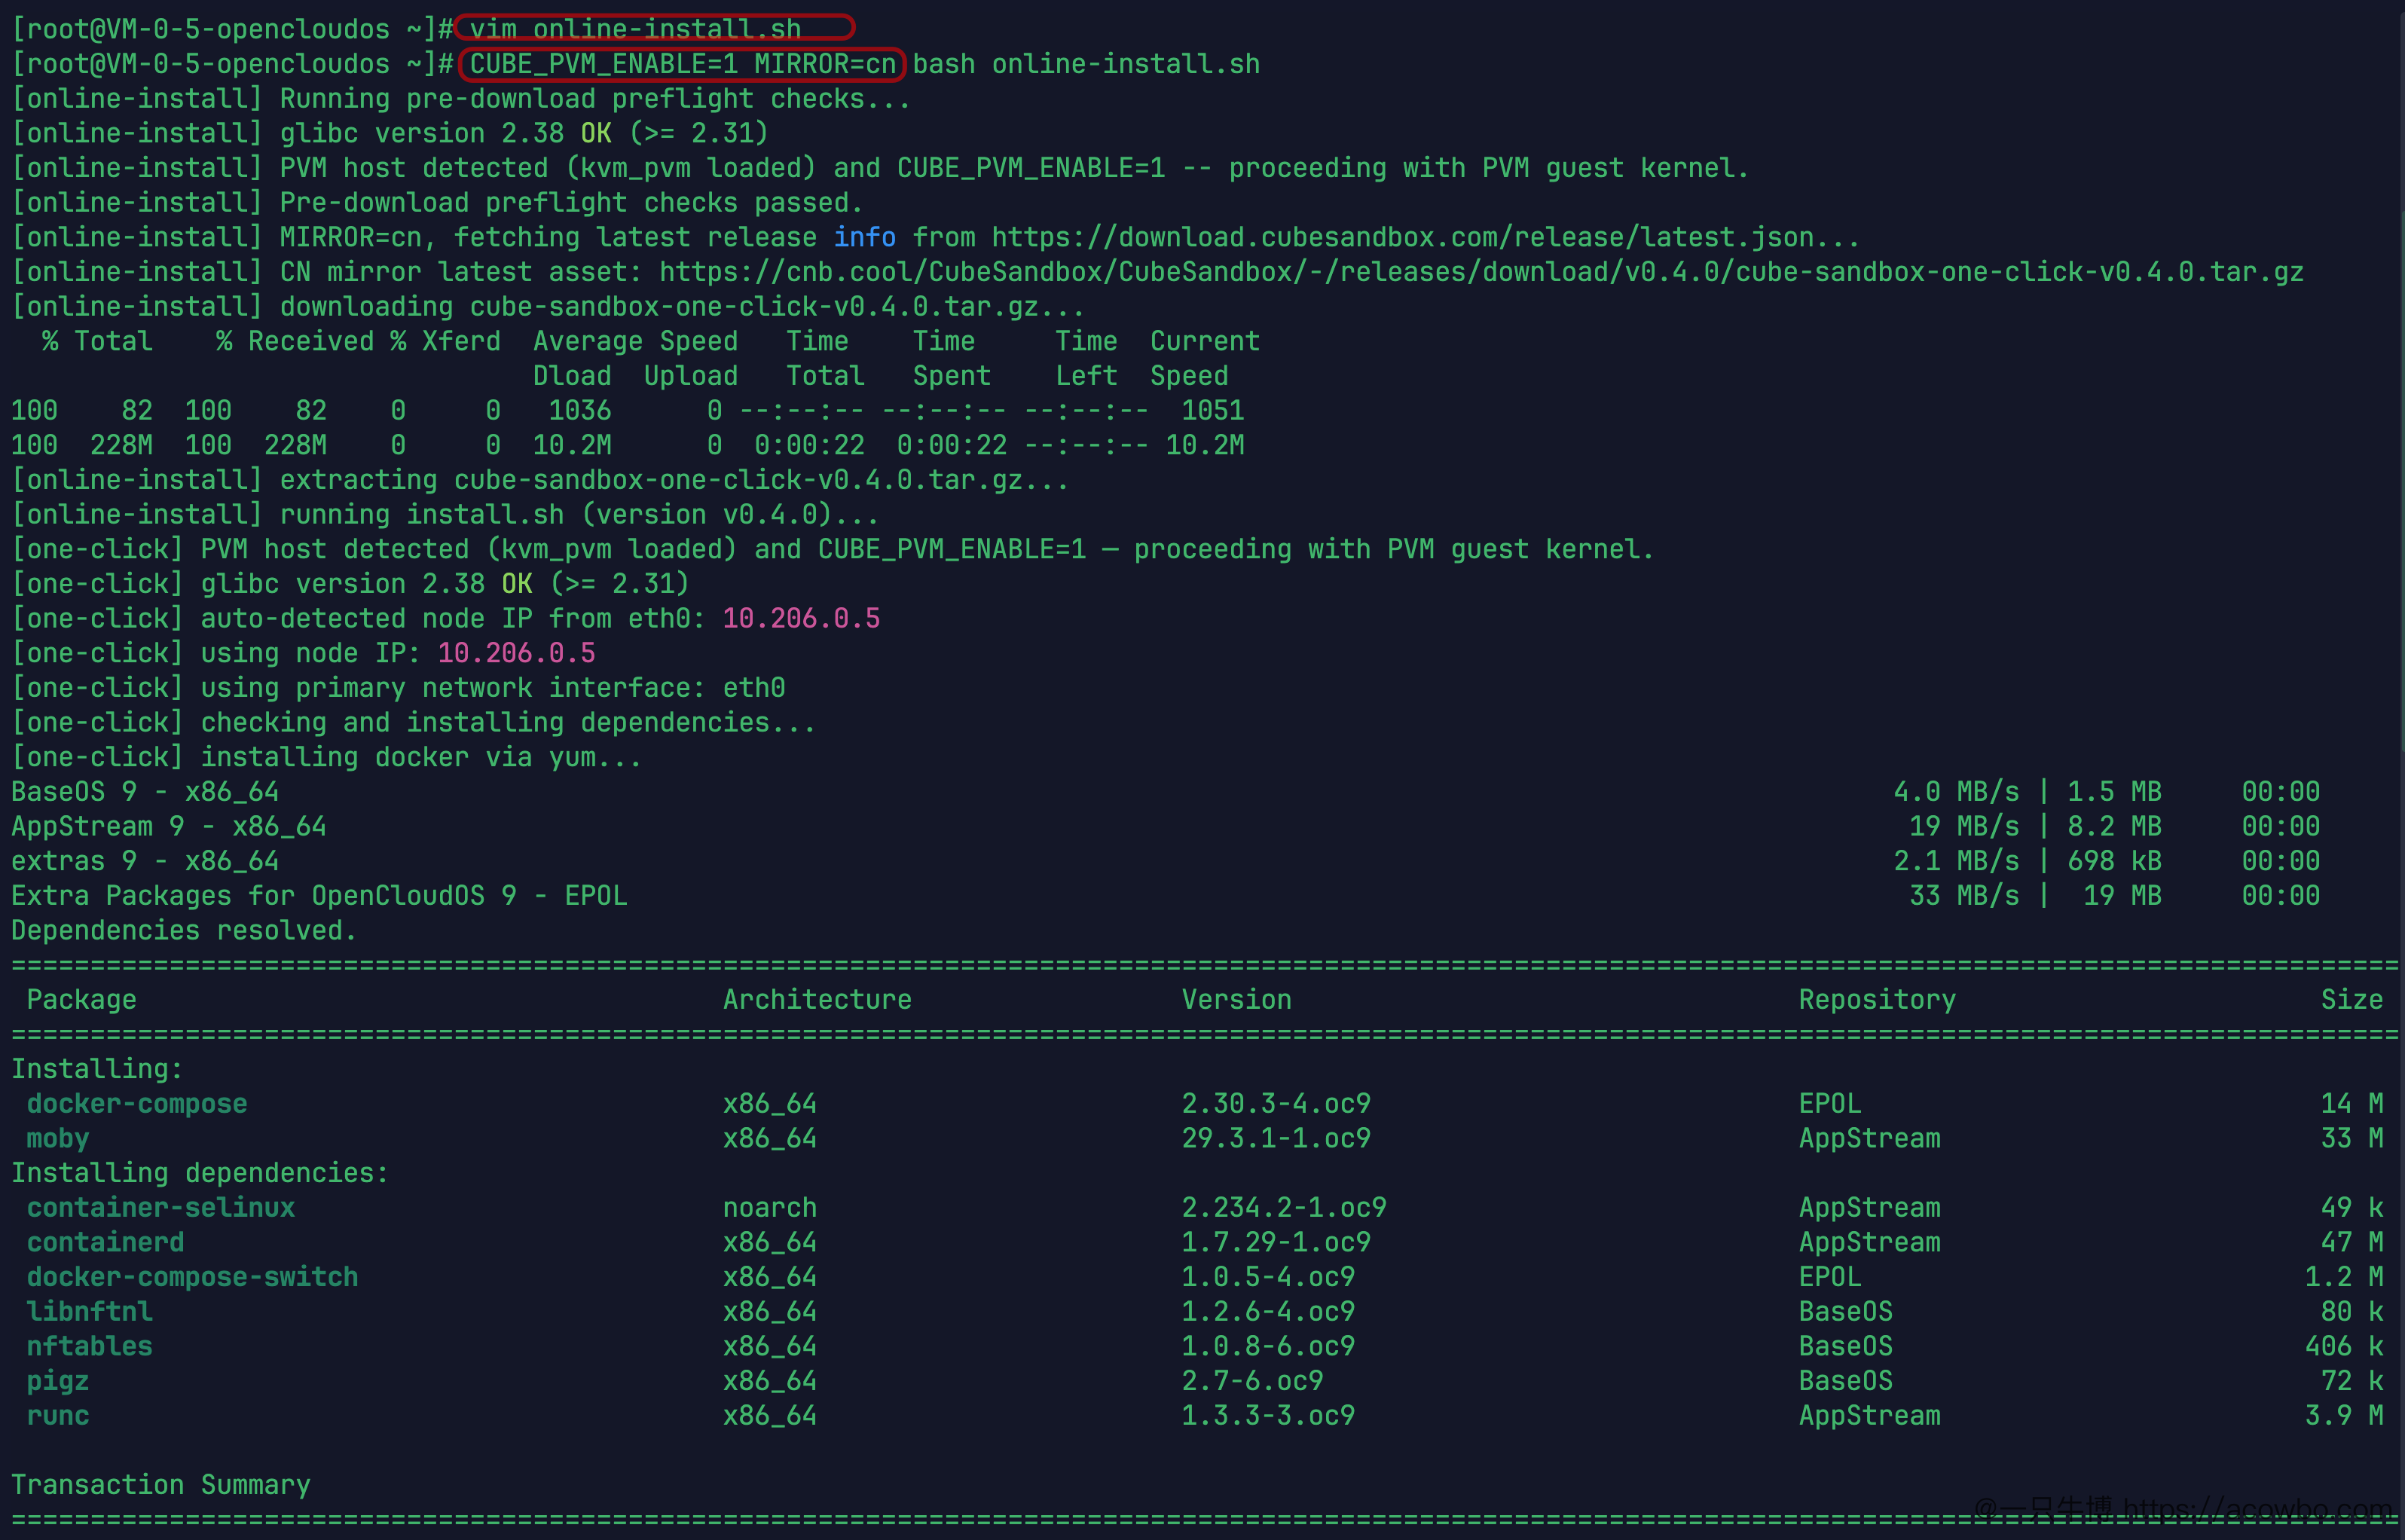This screenshot has height=1540, width=2405.
Task: Click the IP address on the auto-detected node IP line
Action: 801,618
